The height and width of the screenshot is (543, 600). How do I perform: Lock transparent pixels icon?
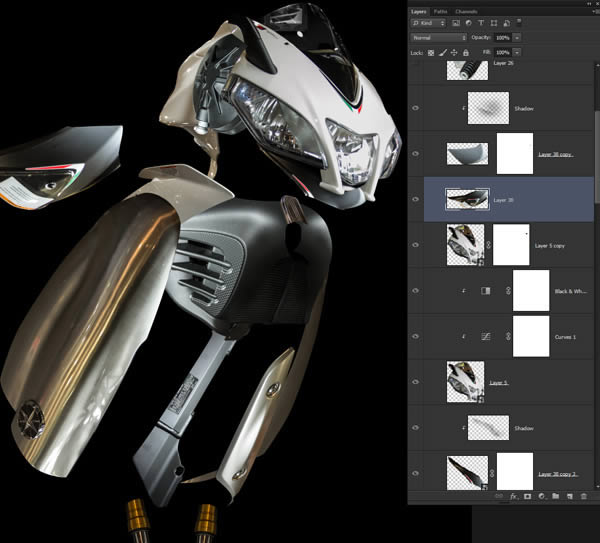431,53
